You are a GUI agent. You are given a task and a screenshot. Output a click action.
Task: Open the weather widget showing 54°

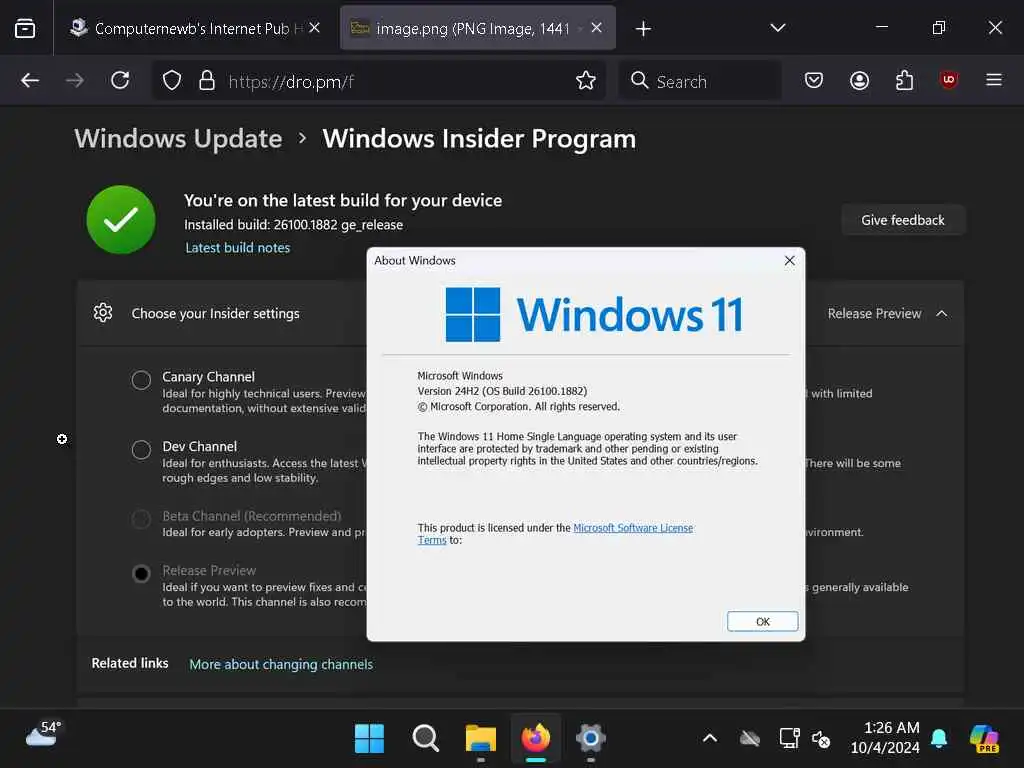point(43,734)
